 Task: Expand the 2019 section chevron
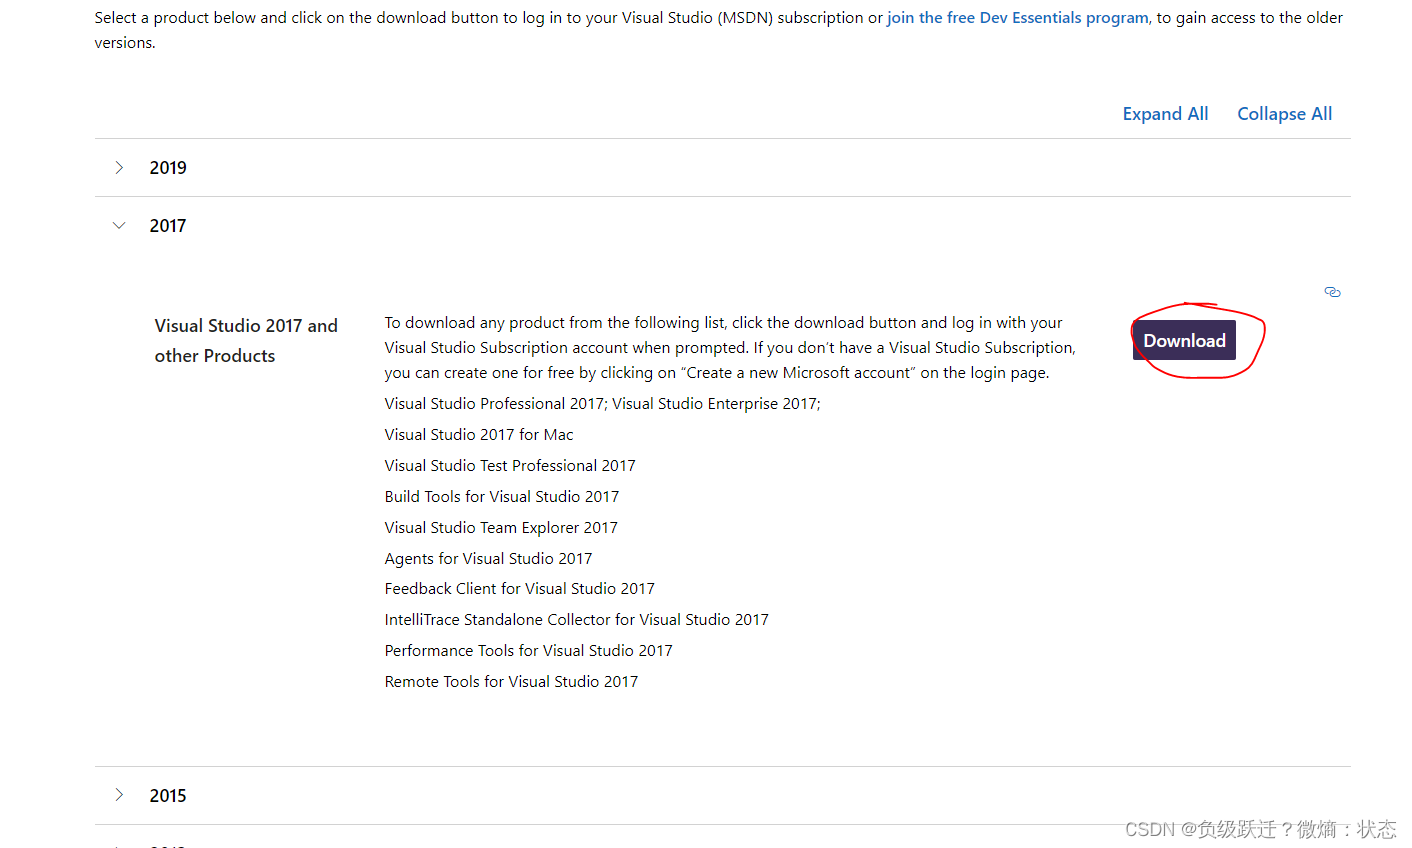point(119,168)
